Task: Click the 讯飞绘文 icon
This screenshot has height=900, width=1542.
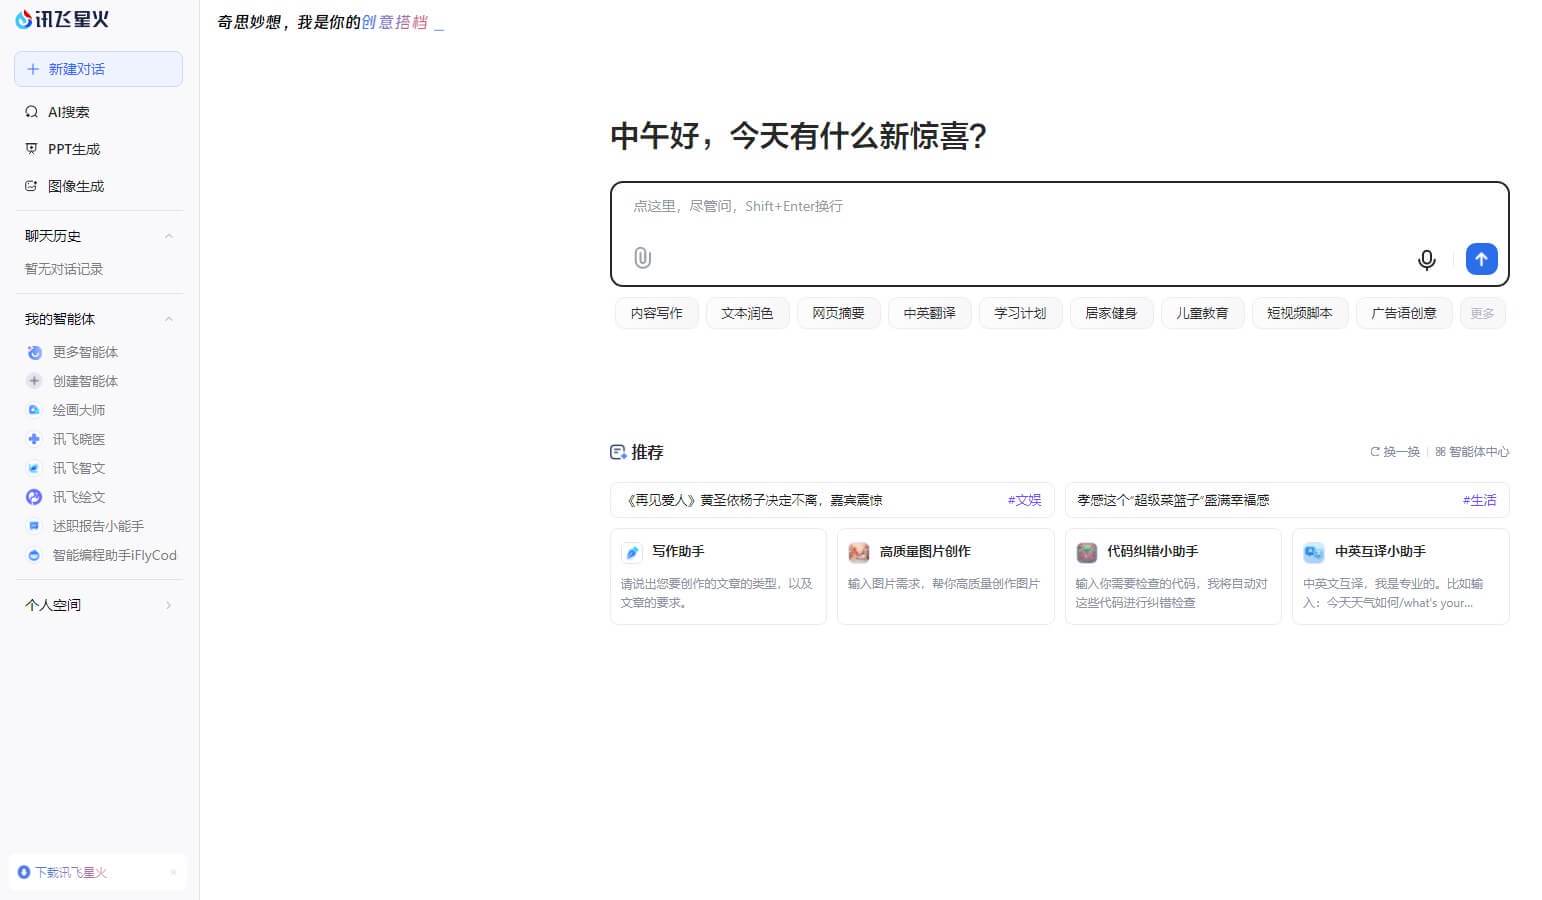Action: 34,497
